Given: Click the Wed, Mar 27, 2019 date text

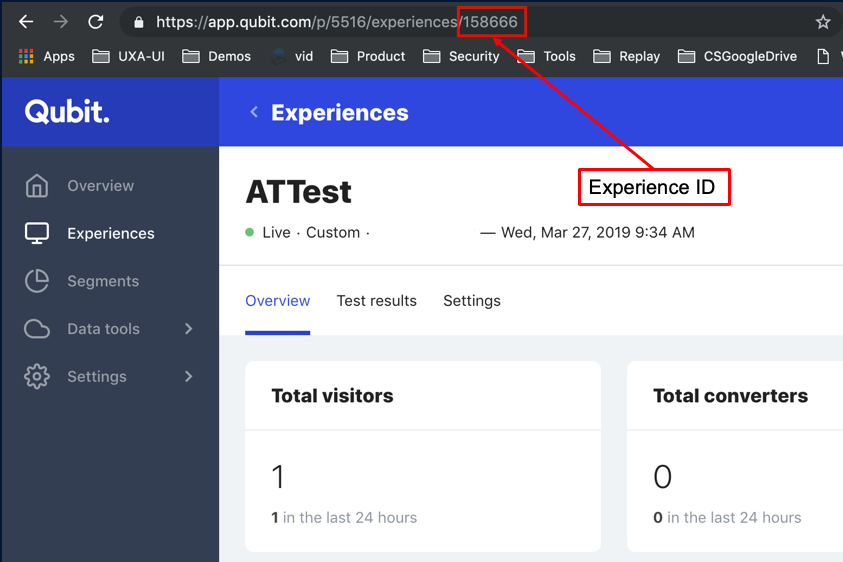Looking at the screenshot, I should click(598, 232).
